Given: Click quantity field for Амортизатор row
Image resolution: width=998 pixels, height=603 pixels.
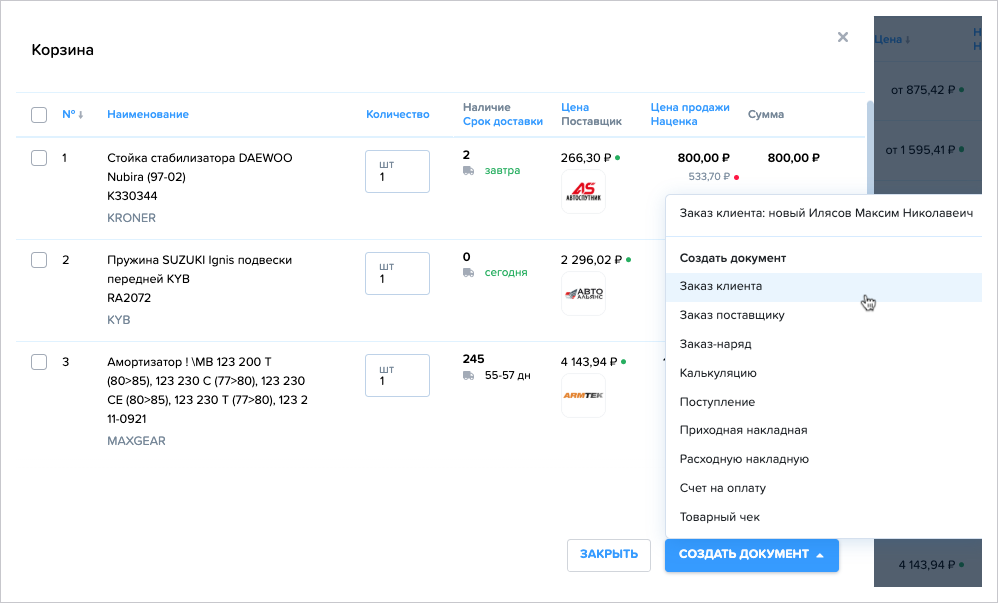Looking at the screenshot, I should click(x=397, y=375).
